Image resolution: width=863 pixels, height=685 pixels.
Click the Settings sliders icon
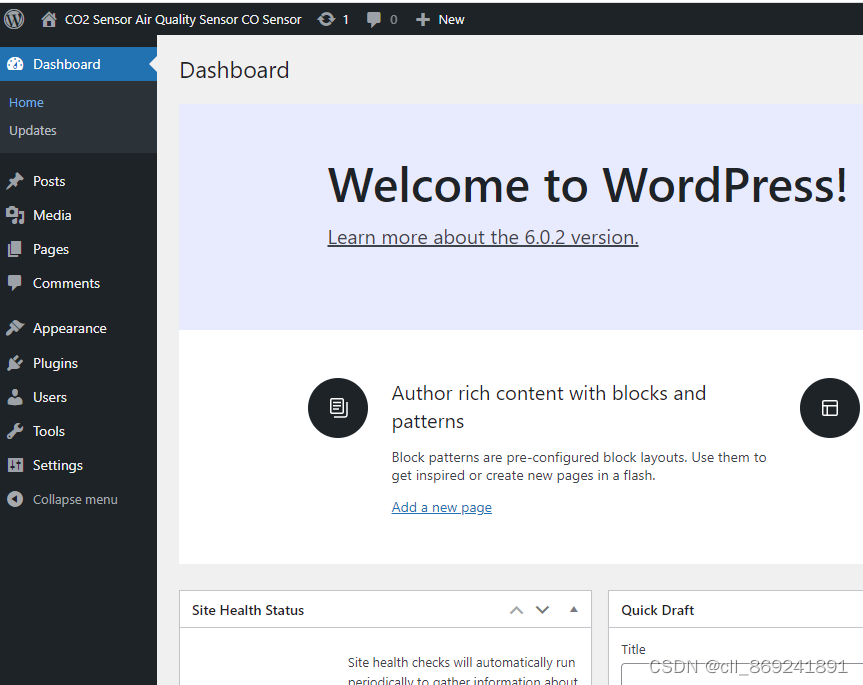click(x=15, y=465)
